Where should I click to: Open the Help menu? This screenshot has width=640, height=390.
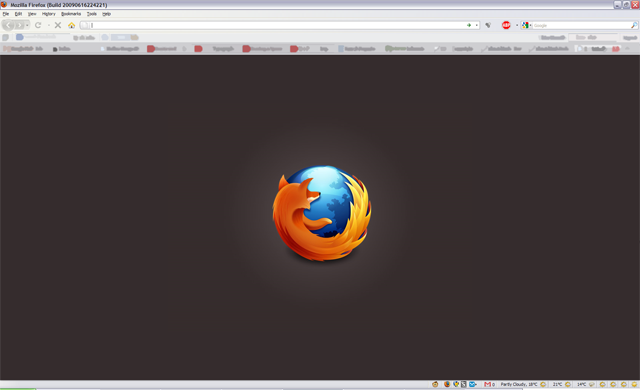click(x=107, y=14)
